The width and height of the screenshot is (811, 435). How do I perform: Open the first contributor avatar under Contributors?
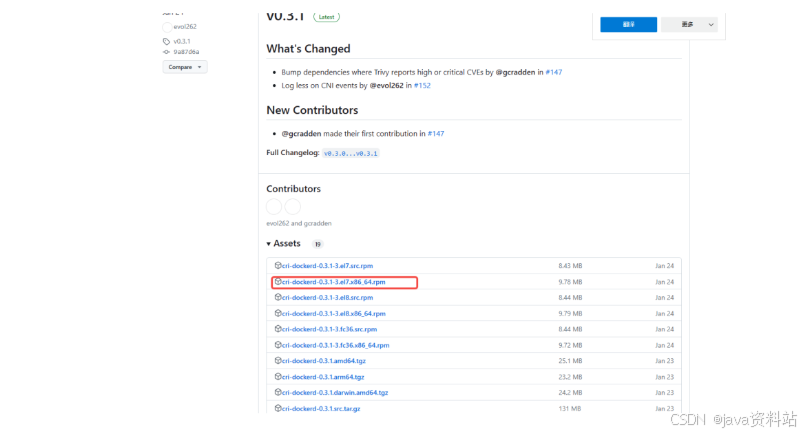(274, 206)
